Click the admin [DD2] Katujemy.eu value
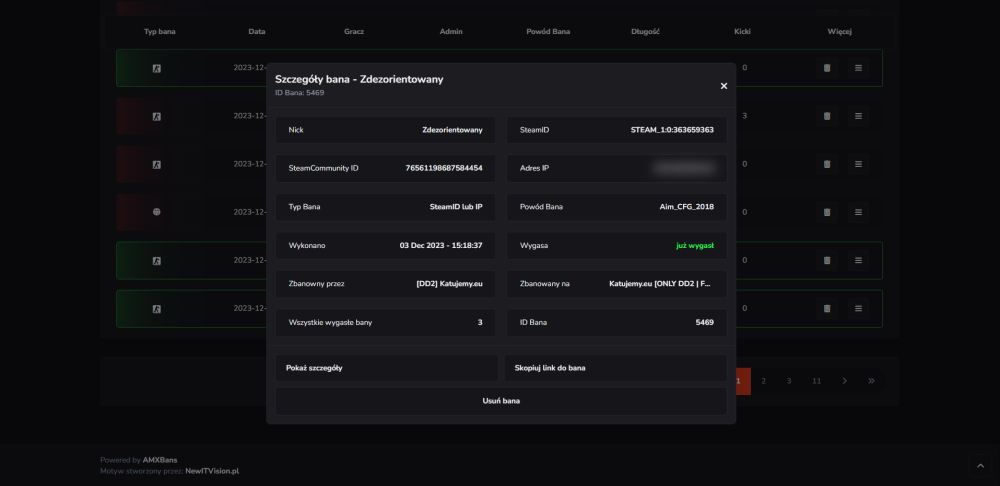 coord(450,284)
